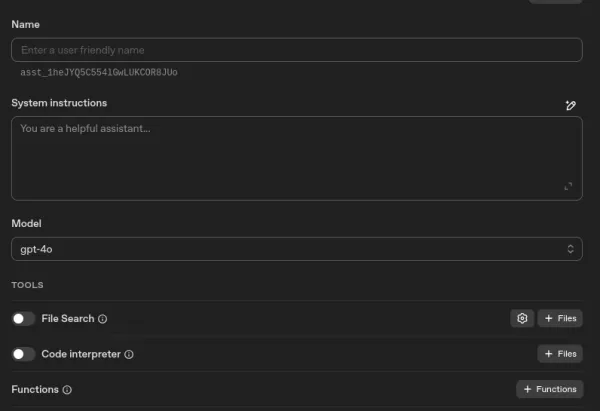The width and height of the screenshot is (600, 411).
Task: Click the info icon beside Code interpreter
Action: 129,354
